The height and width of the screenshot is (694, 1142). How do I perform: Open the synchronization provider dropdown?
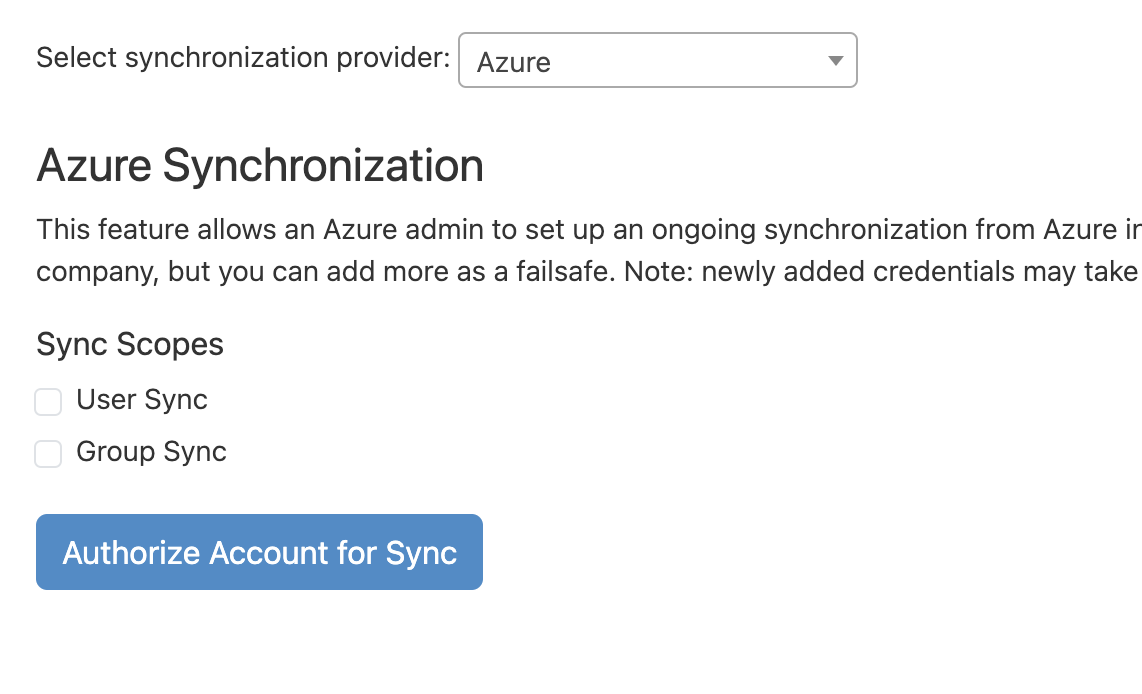pyautogui.click(x=657, y=61)
